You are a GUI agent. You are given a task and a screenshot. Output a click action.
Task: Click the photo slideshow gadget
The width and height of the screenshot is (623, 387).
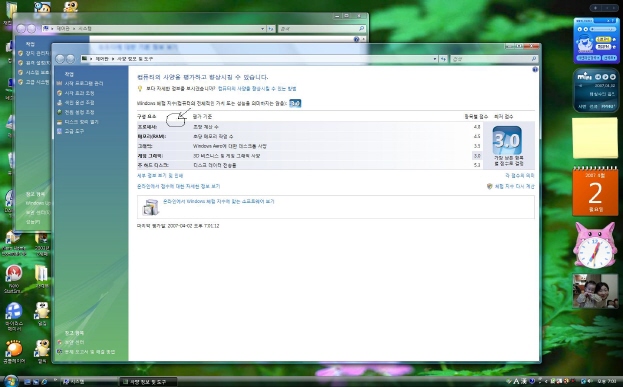click(595, 291)
